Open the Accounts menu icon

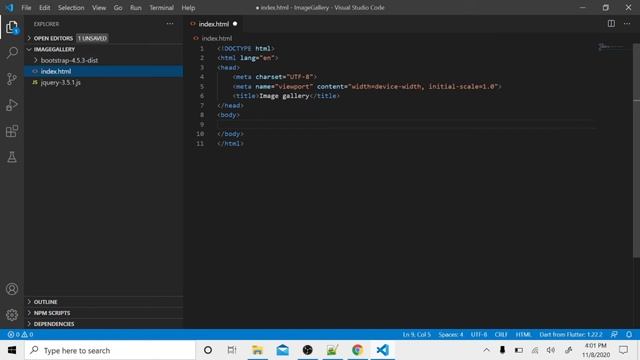pyautogui.click(x=12, y=289)
